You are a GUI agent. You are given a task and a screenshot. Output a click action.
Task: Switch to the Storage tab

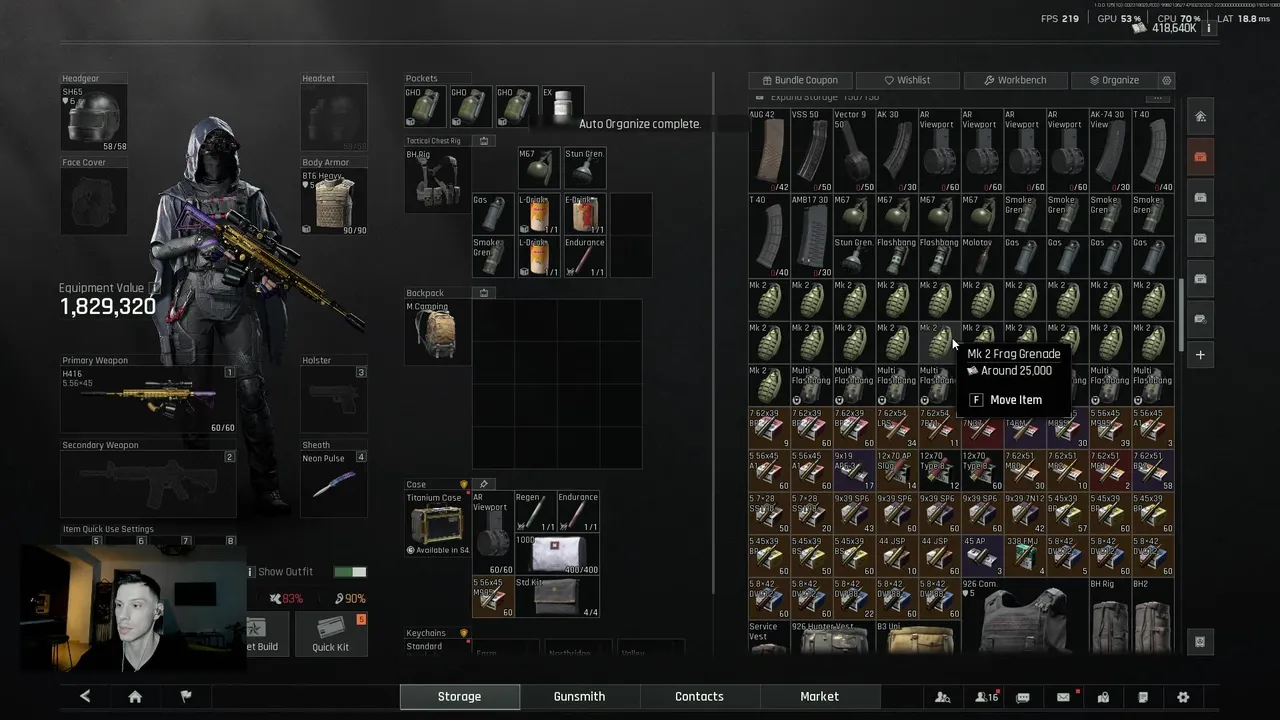[459, 697]
